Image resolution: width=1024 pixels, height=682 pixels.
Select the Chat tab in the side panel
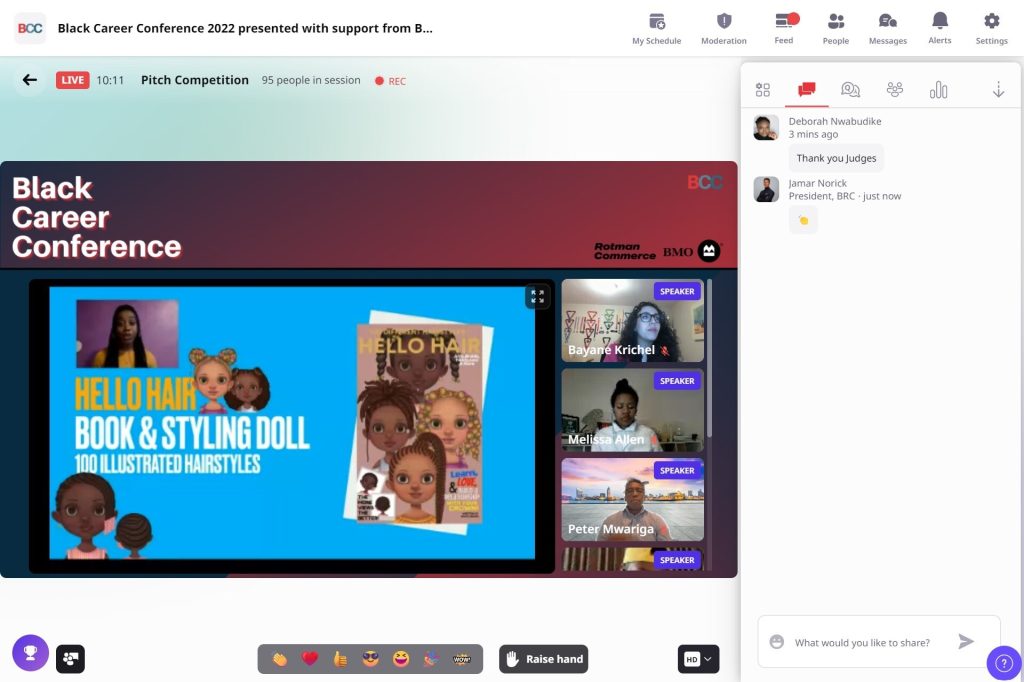click(807, 89)
